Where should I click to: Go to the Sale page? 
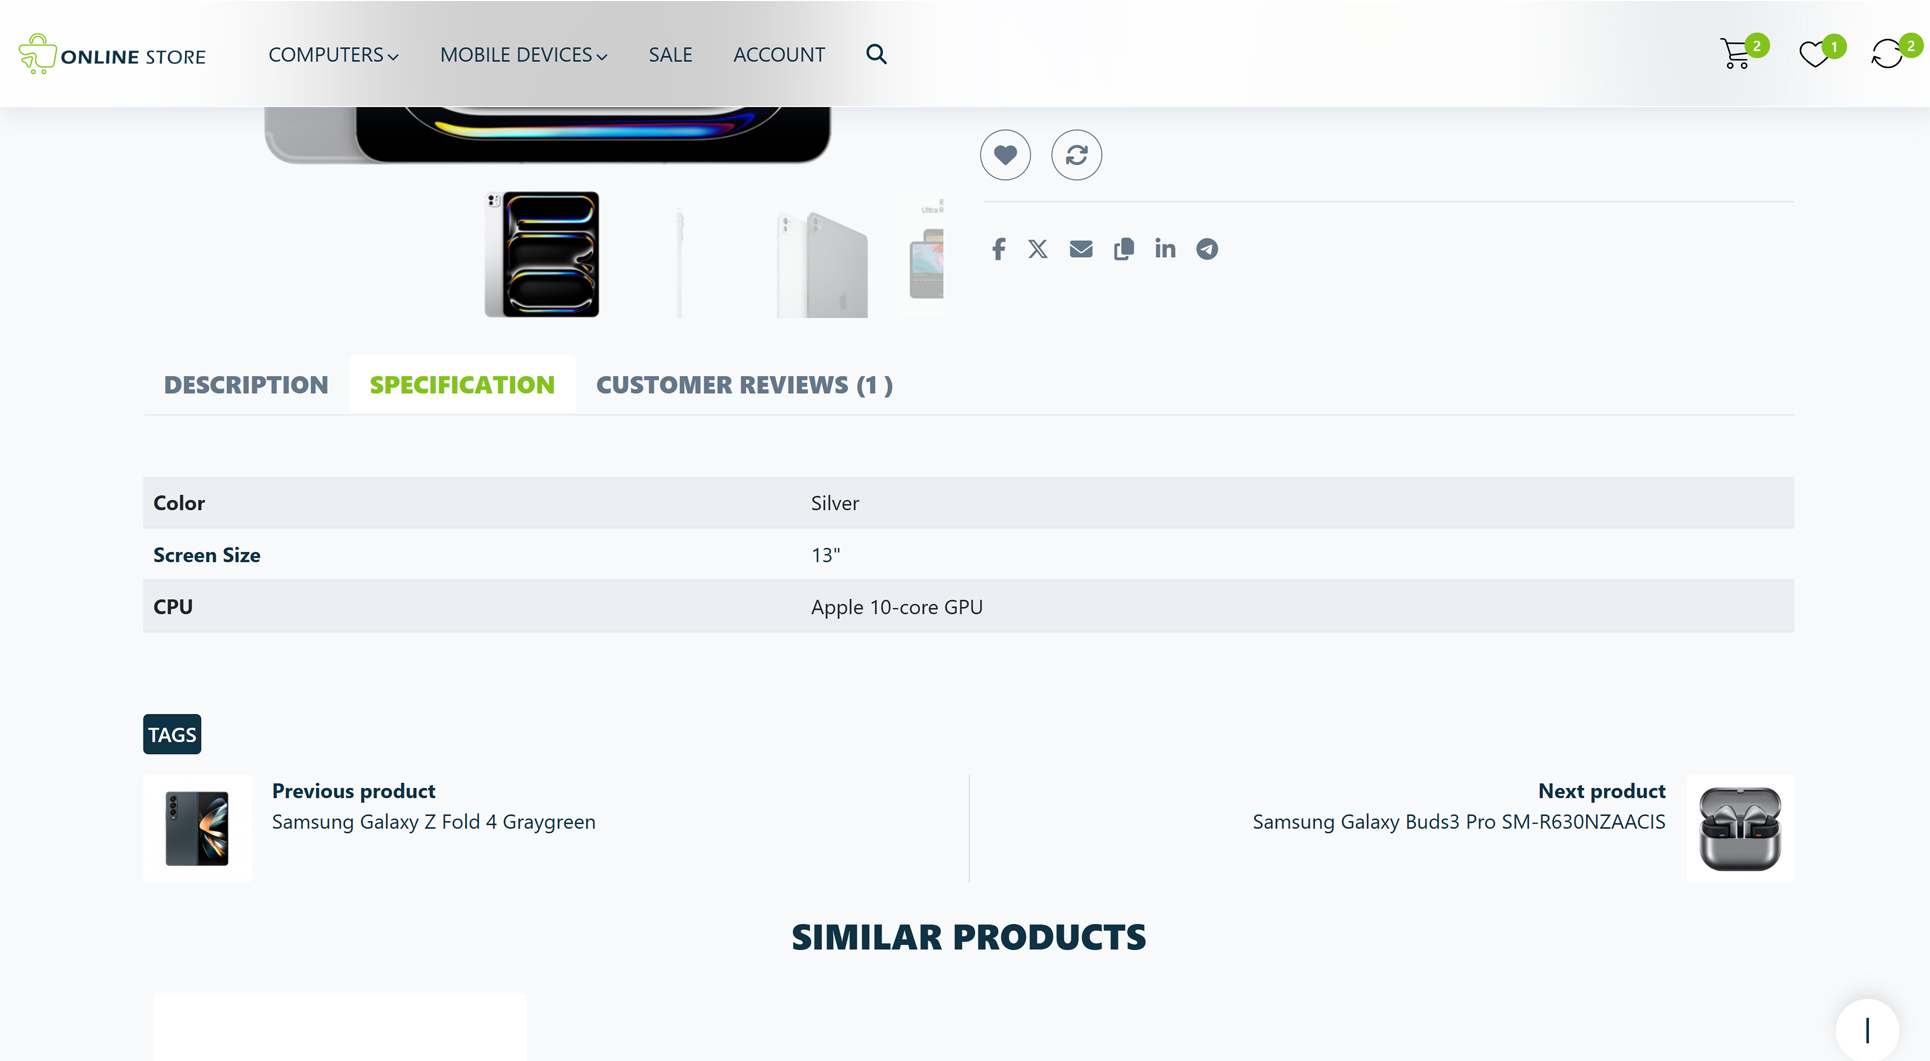(x=670, y=55)
